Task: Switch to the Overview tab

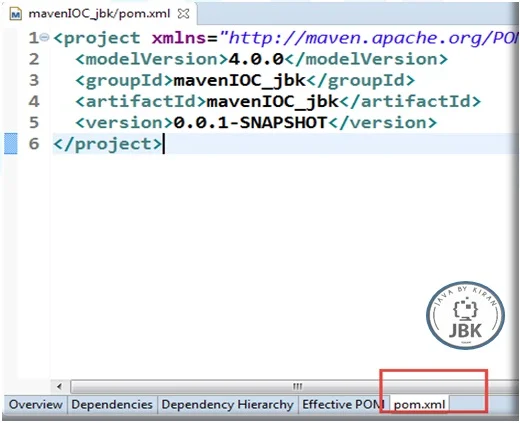Action: click(x=36, y=404)
